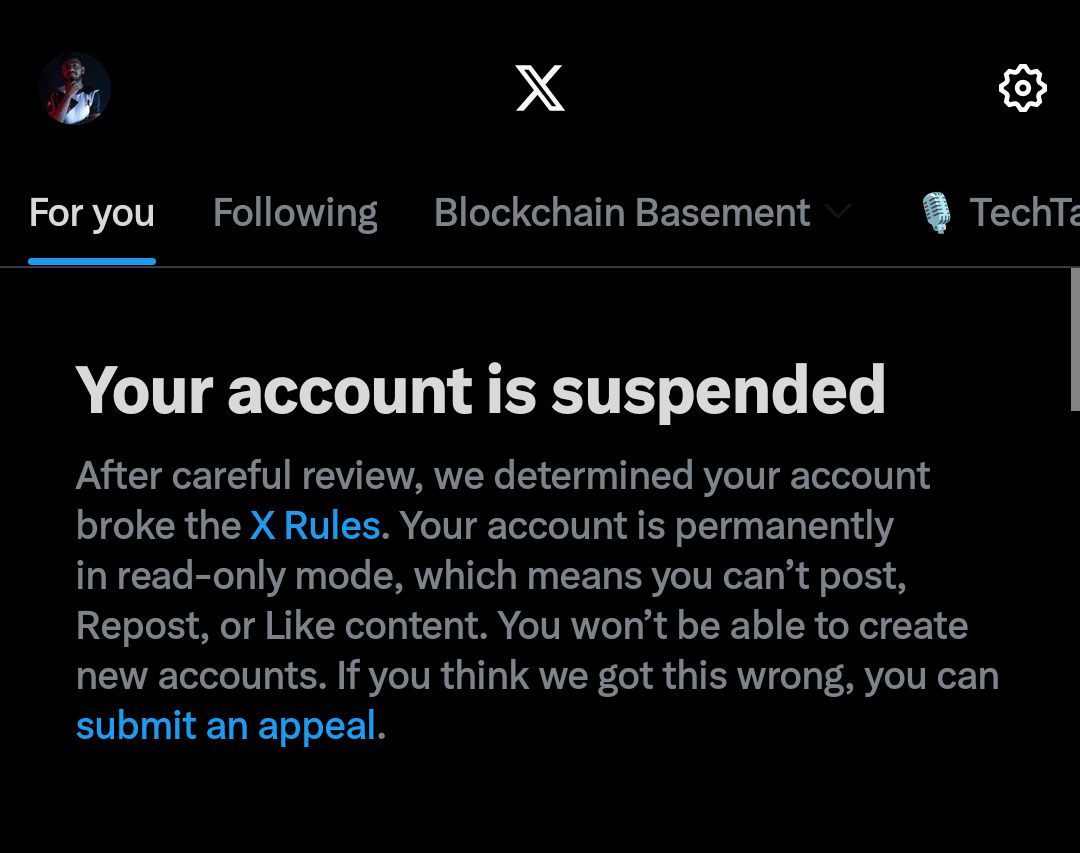Open the profile avatar menu
The image size is (1080, 853).
[74, 89]
